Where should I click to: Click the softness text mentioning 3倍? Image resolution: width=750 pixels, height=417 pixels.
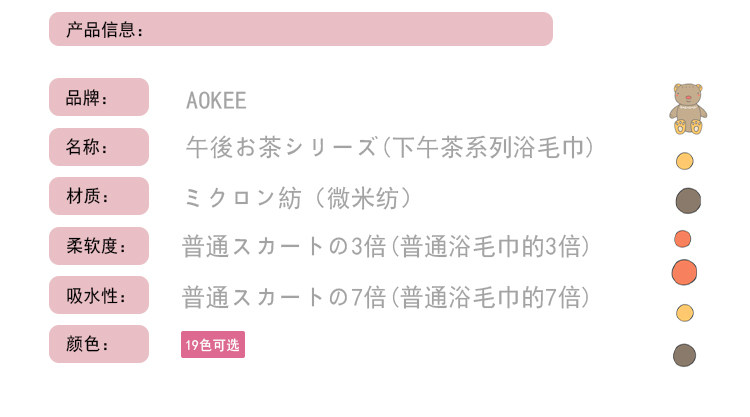386,247
